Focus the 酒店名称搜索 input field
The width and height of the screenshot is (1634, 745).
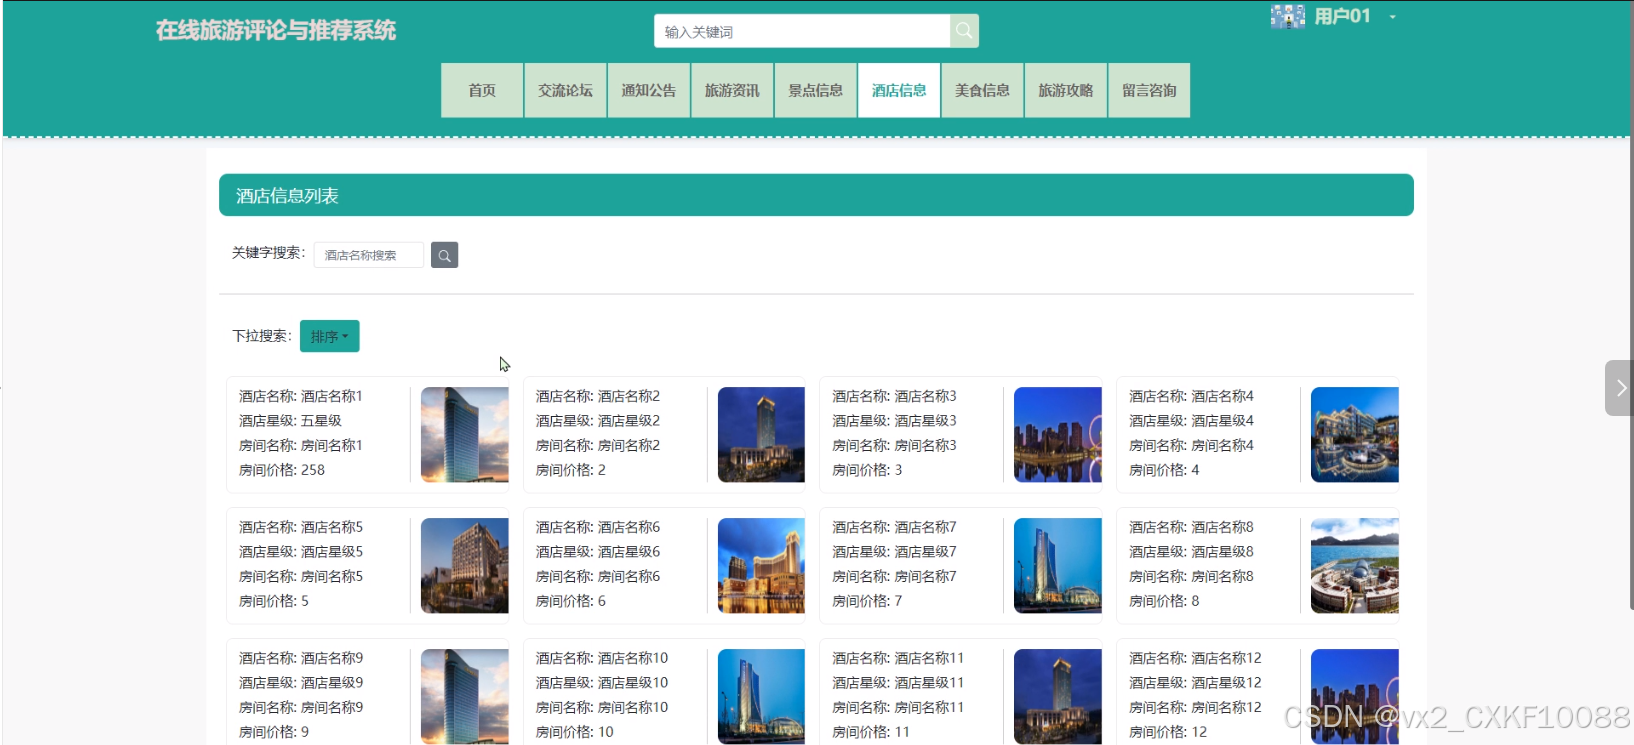click(368, 255)
